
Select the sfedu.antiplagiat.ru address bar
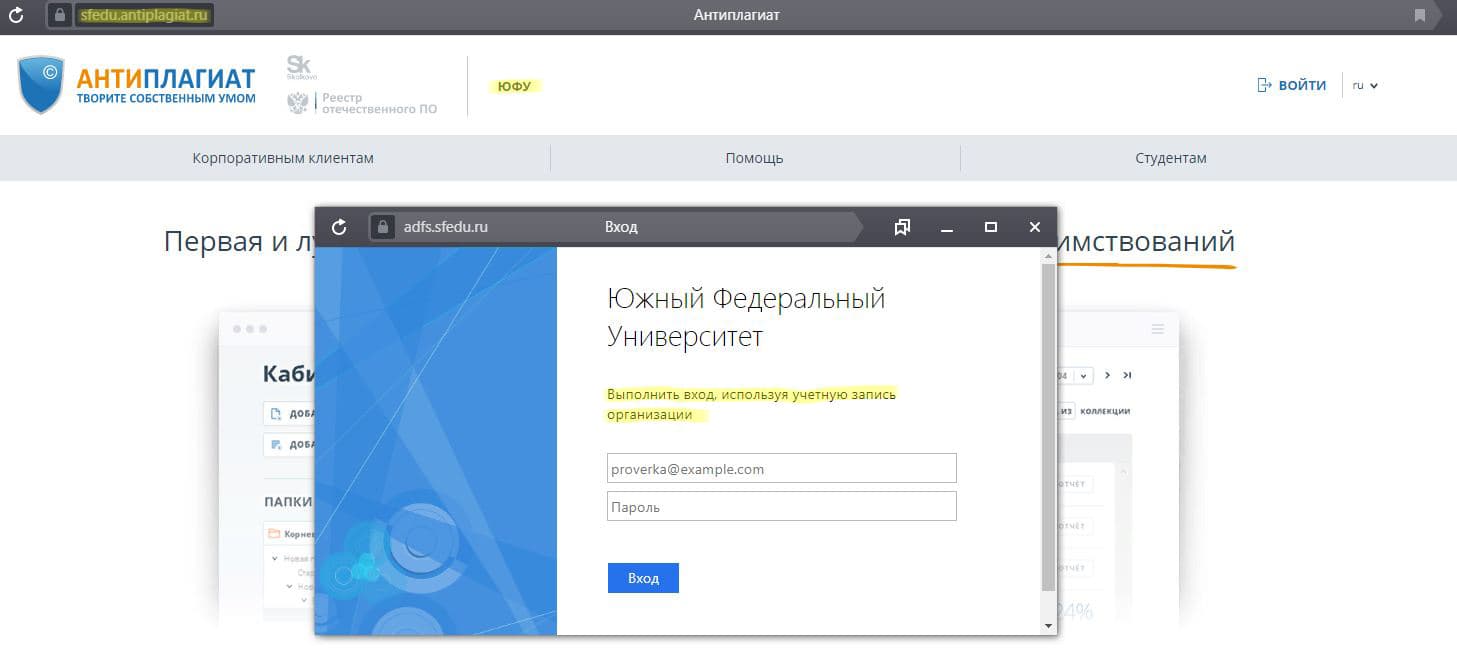145,15
